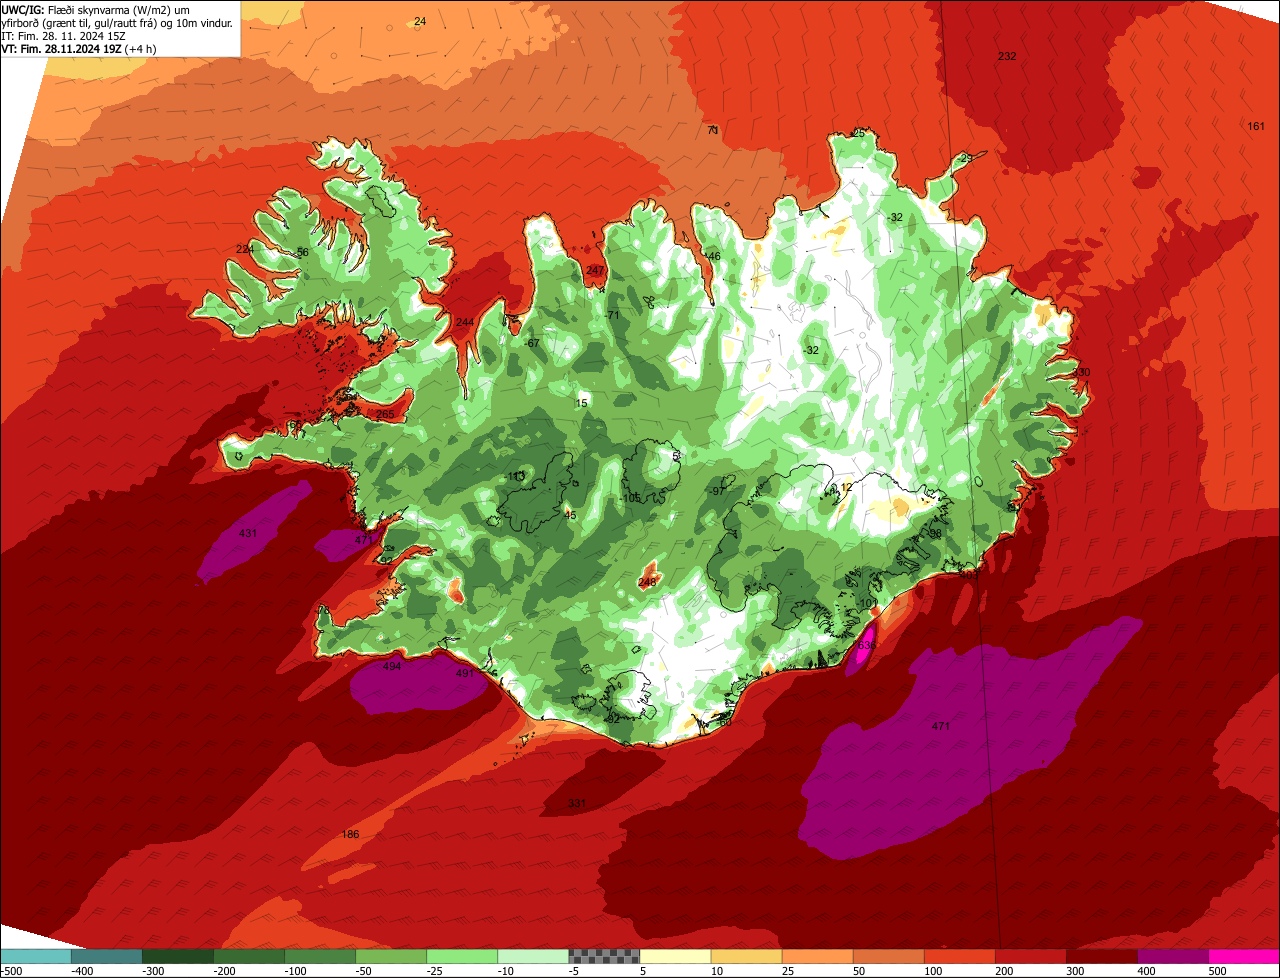Image resolution: width=1280 pixels, height=978 pixels.
Task: Click the '491' value at the southwest coast
Action: (465, 673)
